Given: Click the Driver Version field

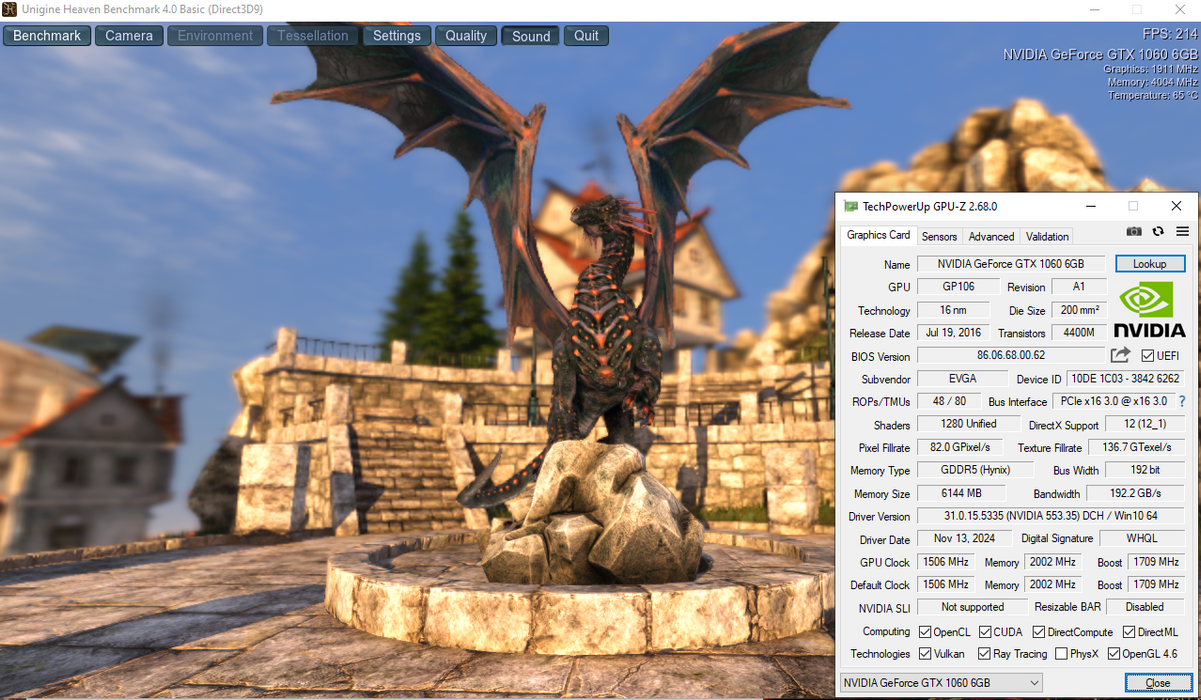Looking at the screenshot, I should pos(1051,516).
